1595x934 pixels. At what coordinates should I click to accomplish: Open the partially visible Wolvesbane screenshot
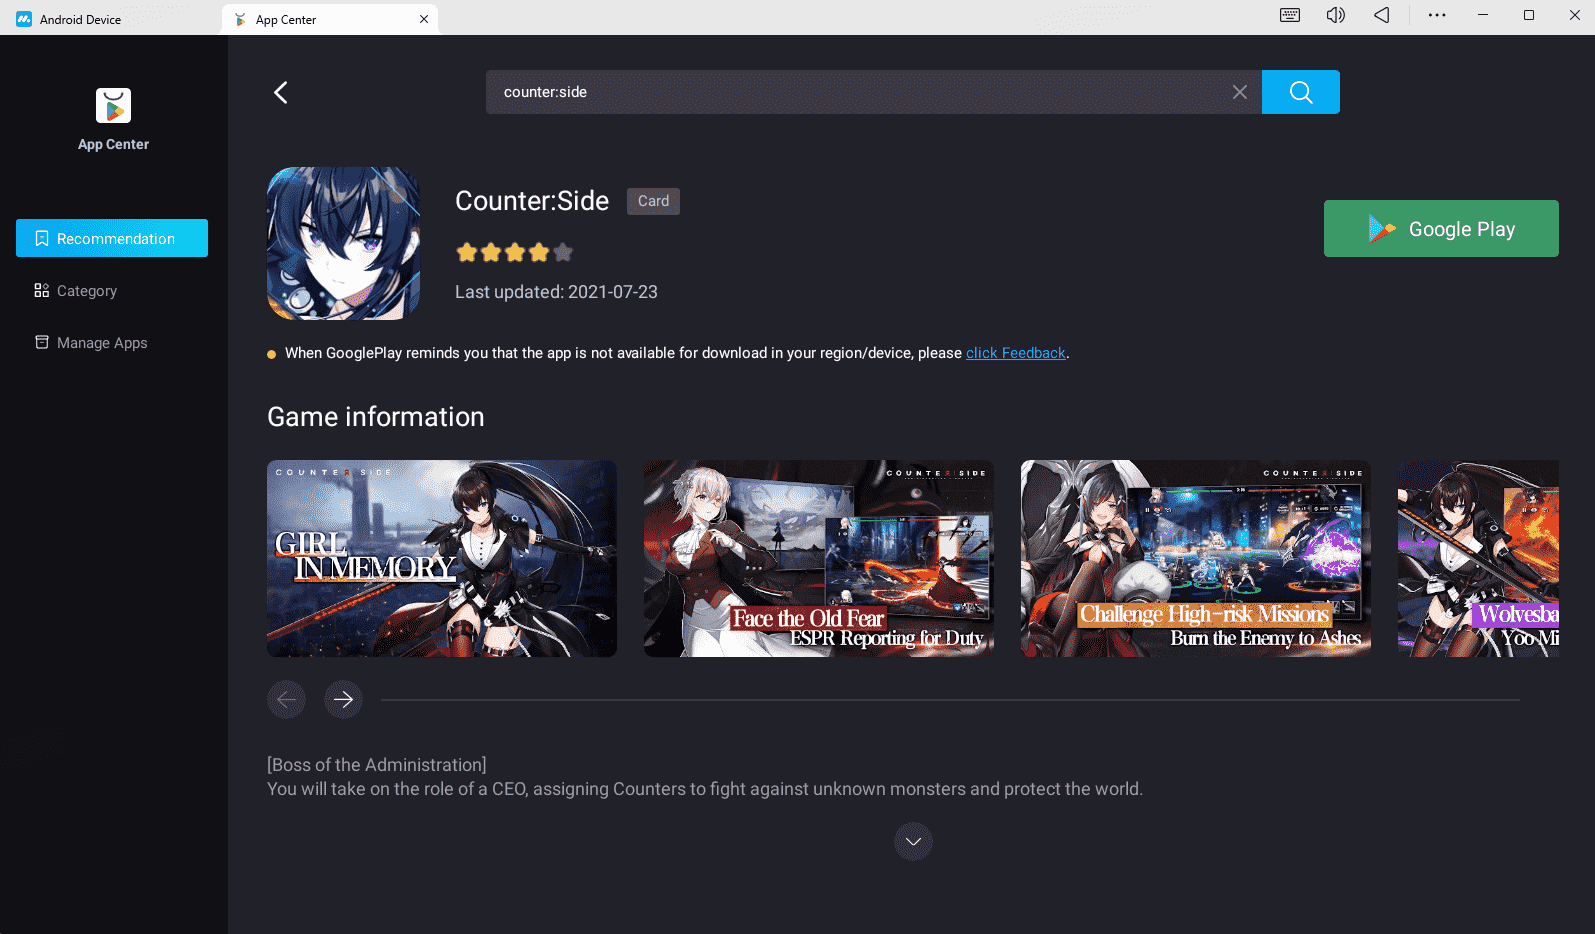point(1478,558)
